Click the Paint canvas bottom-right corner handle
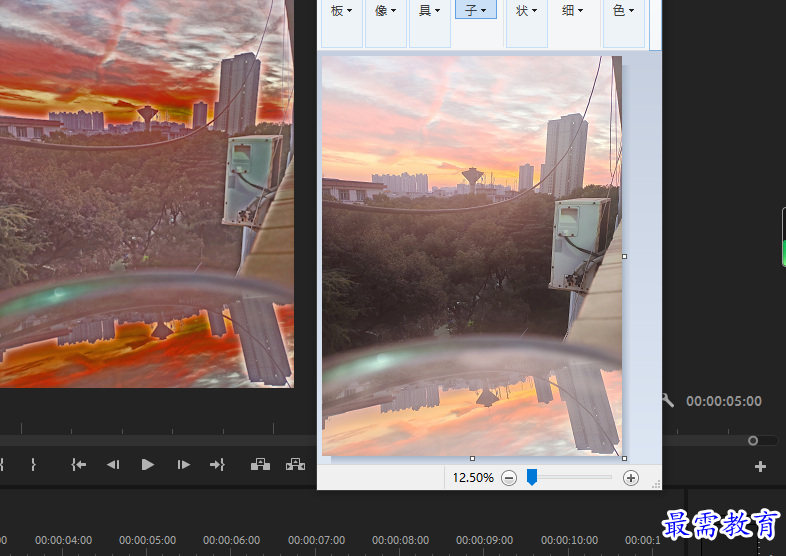The width and height of the screenshot is (786, 556). click(625, 458)
